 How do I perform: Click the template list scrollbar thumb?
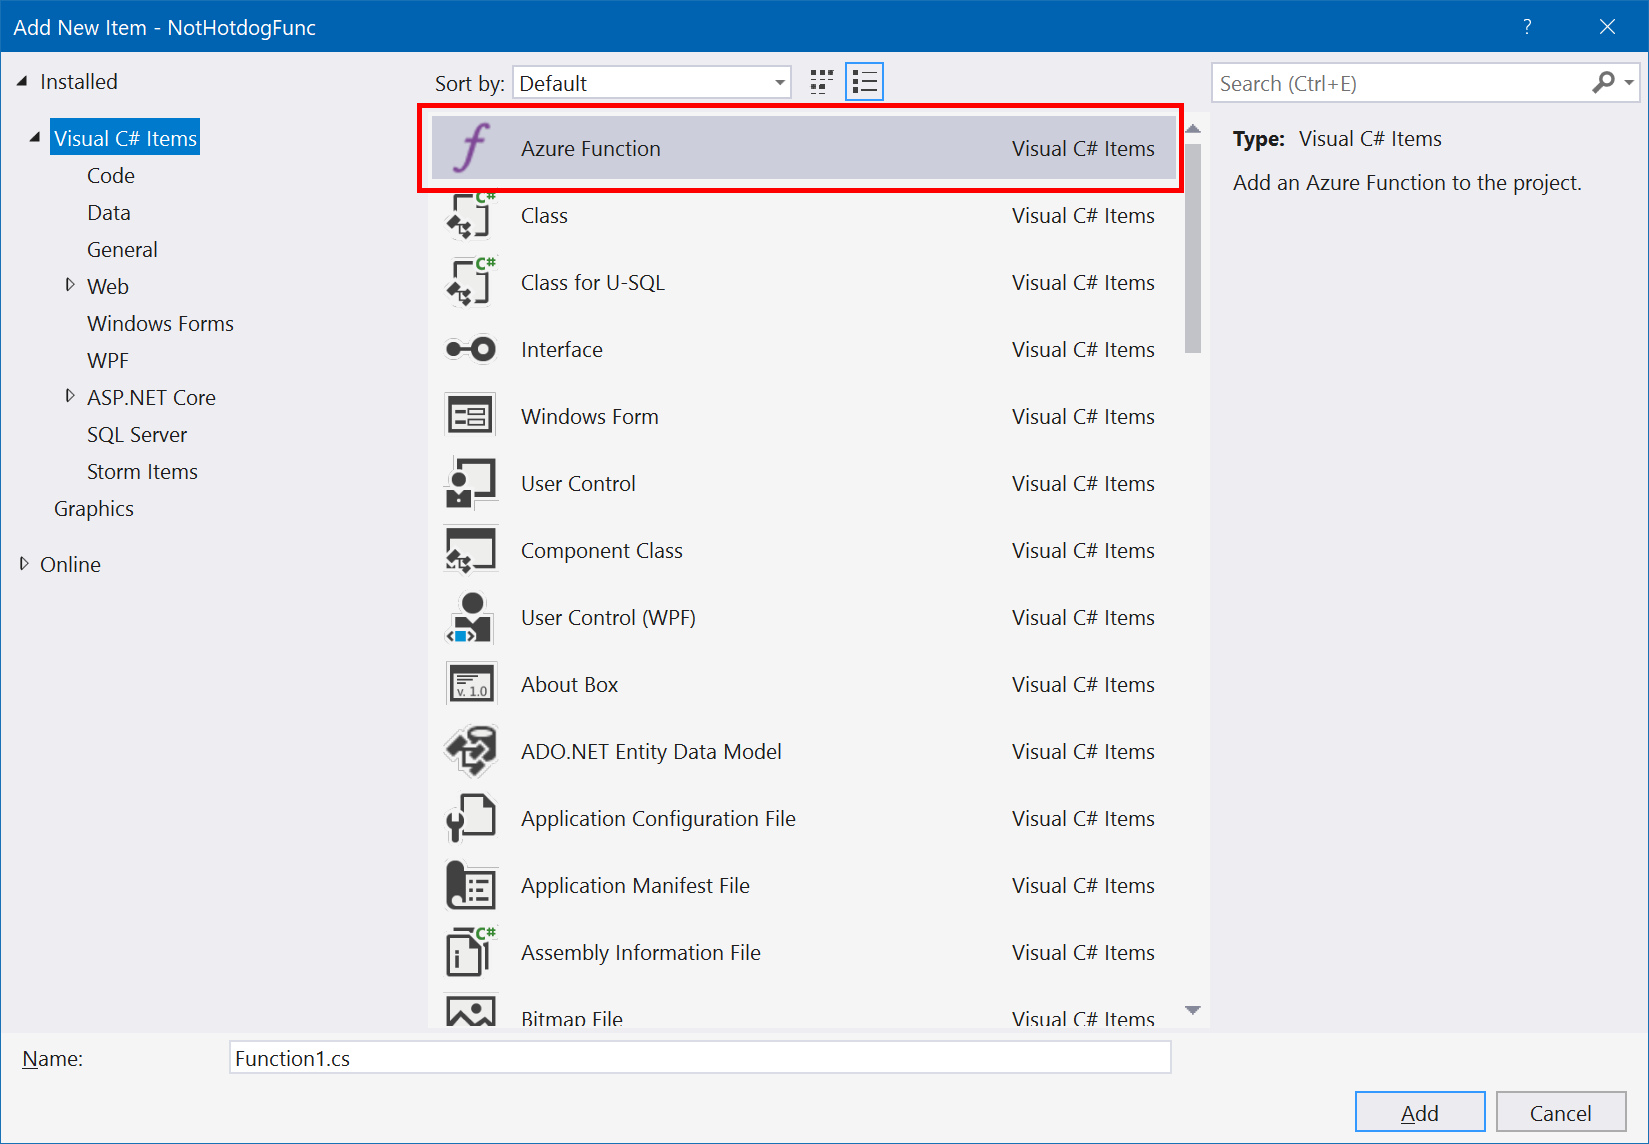[1193, 248]
